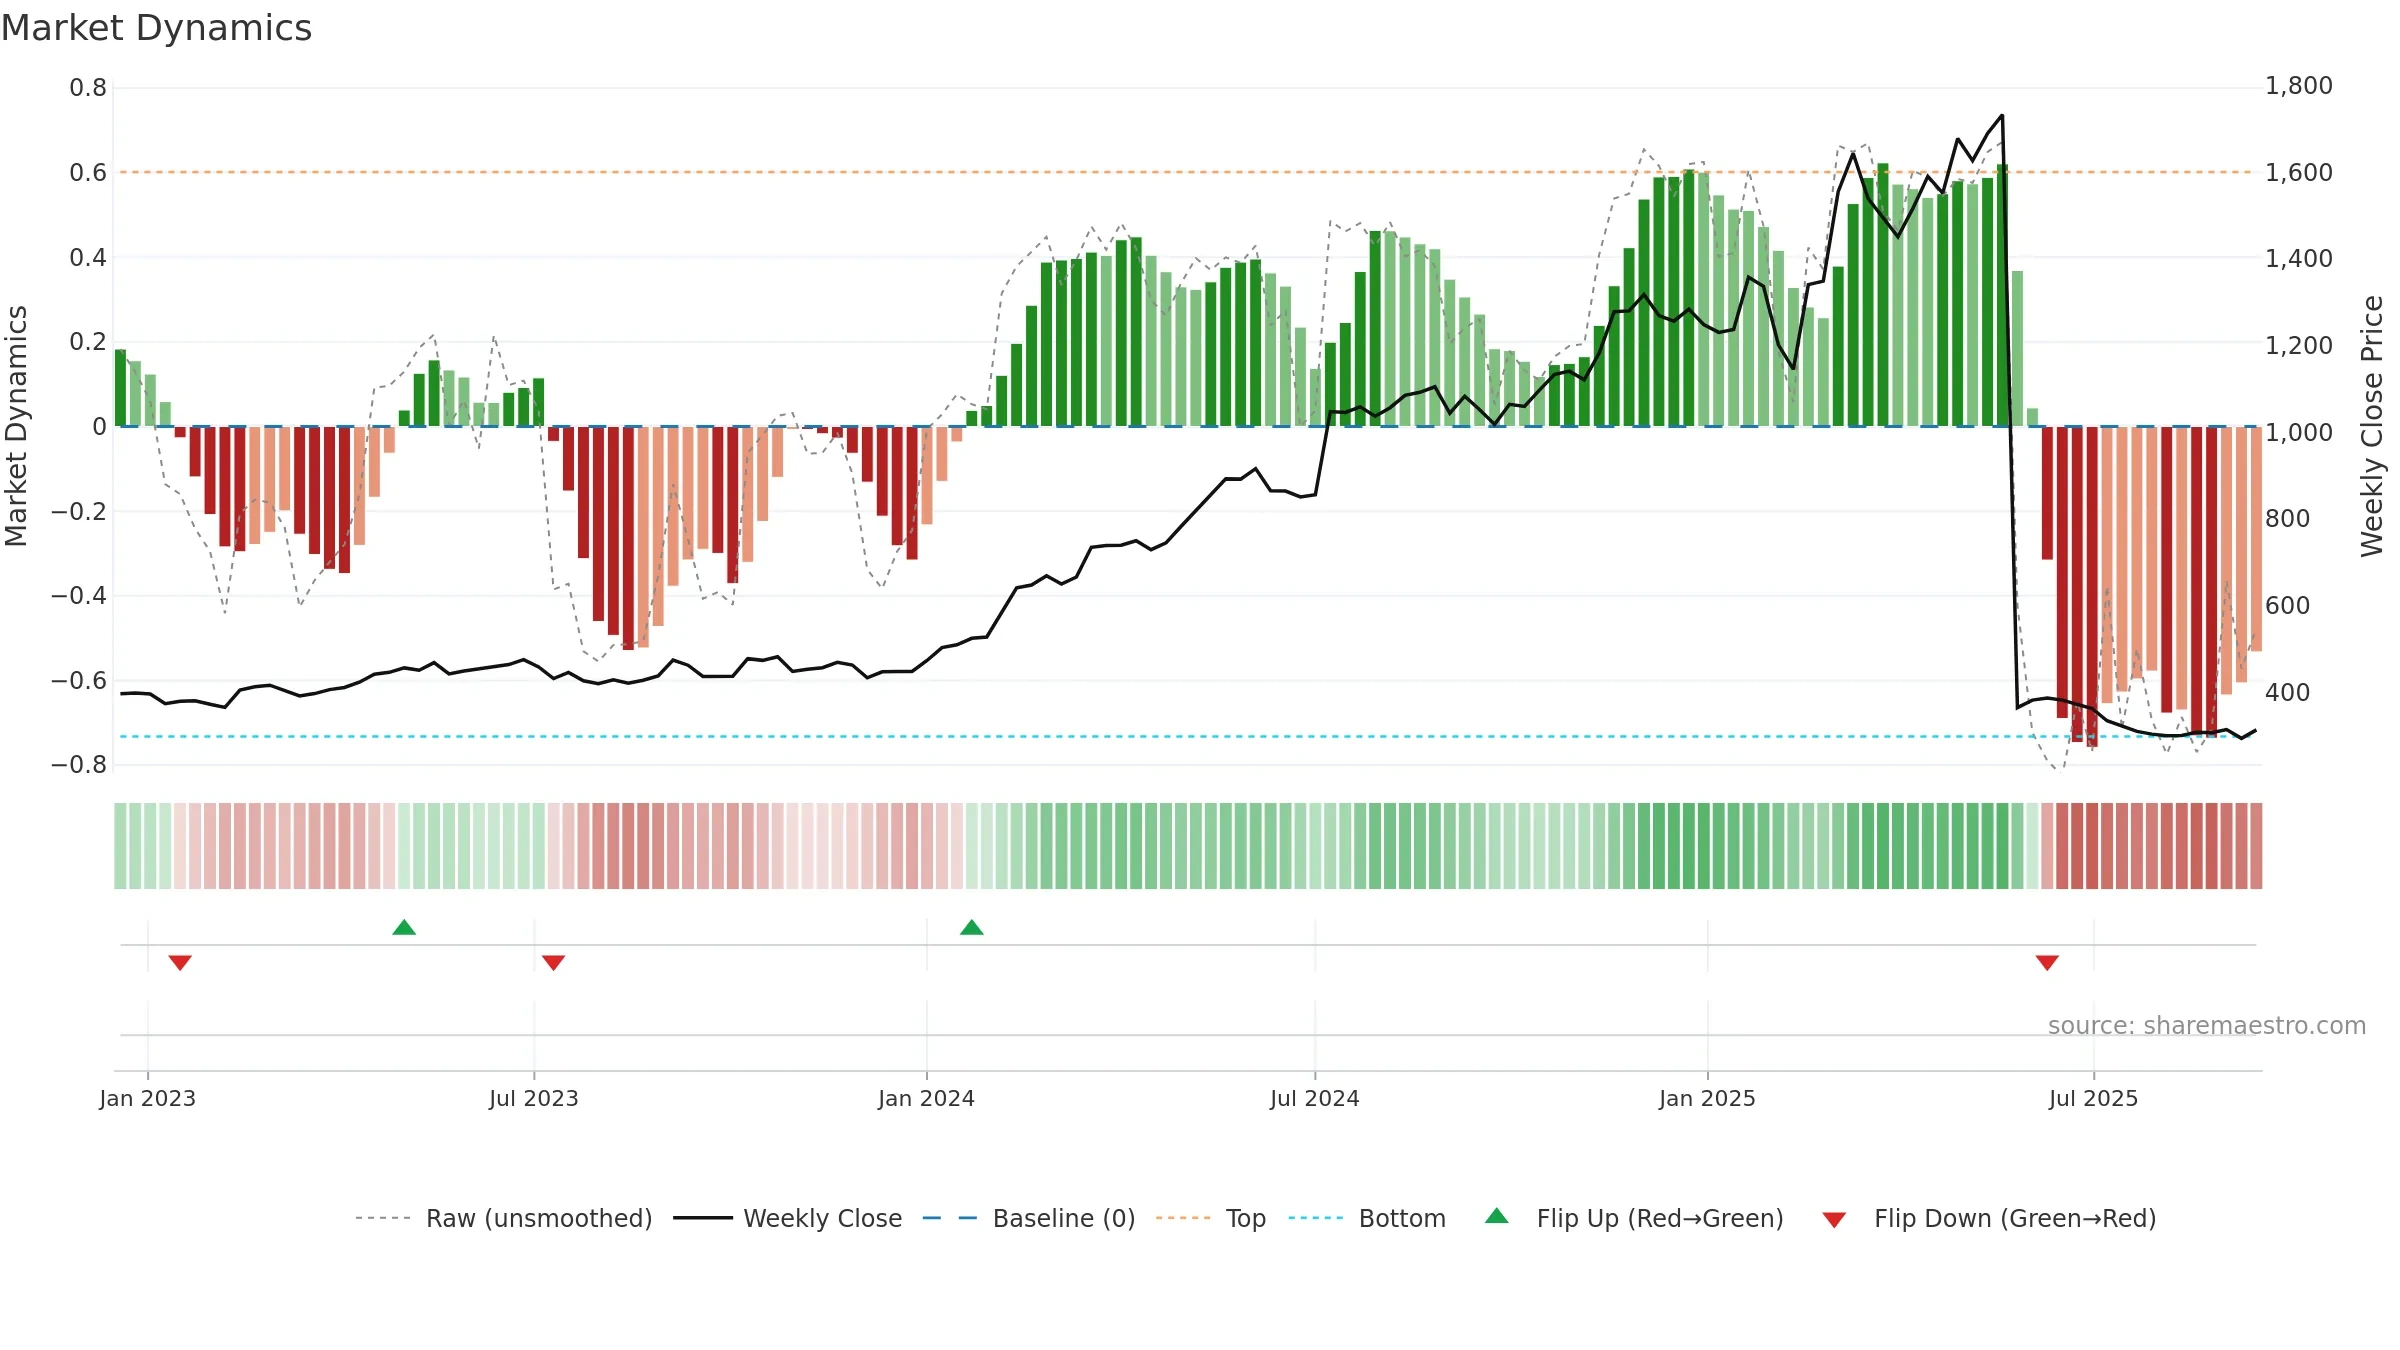Click the red flip-down triangle near Jul 2023

(554, 963)
